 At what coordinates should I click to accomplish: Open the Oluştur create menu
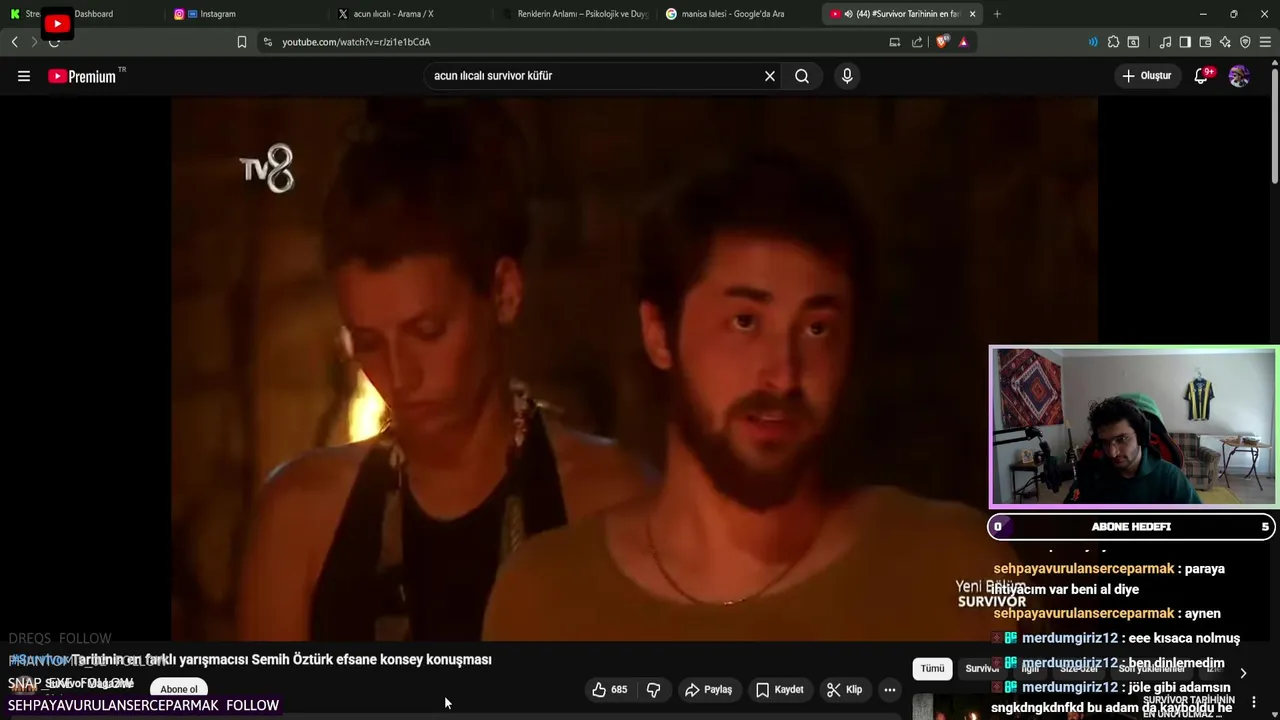pos(1146,76)
